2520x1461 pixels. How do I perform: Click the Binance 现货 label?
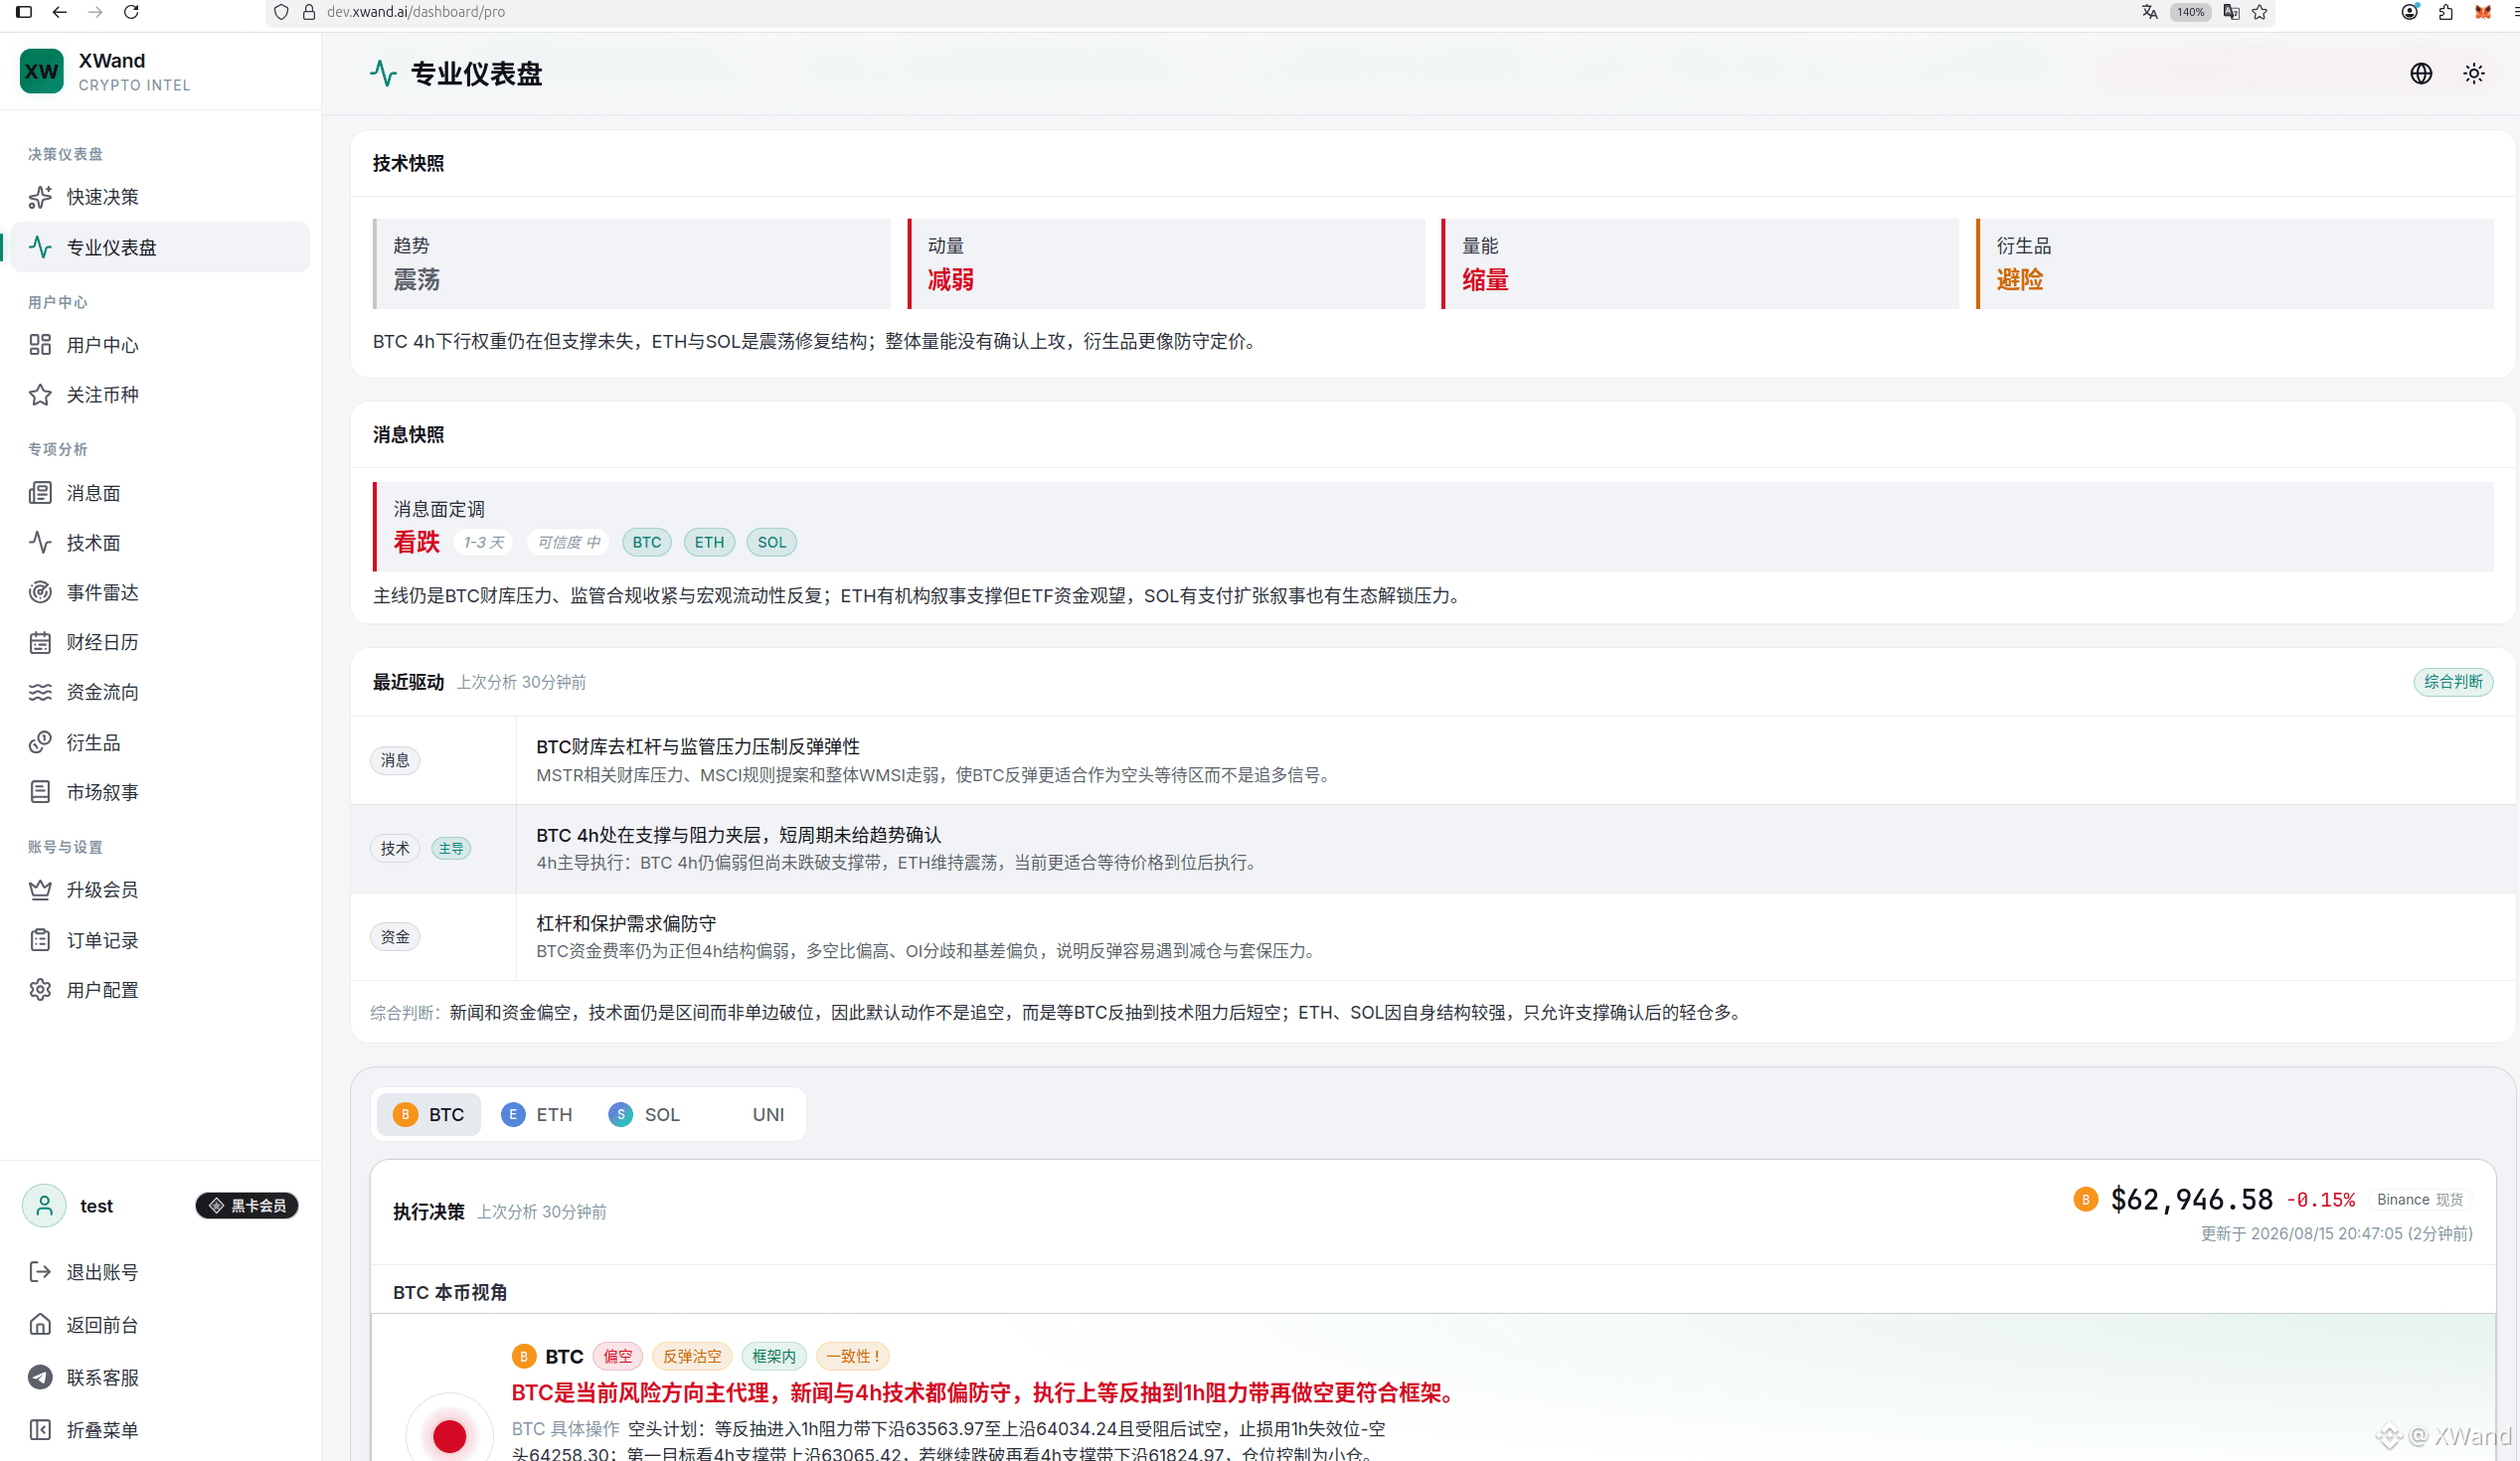tap(2420, 1199)
